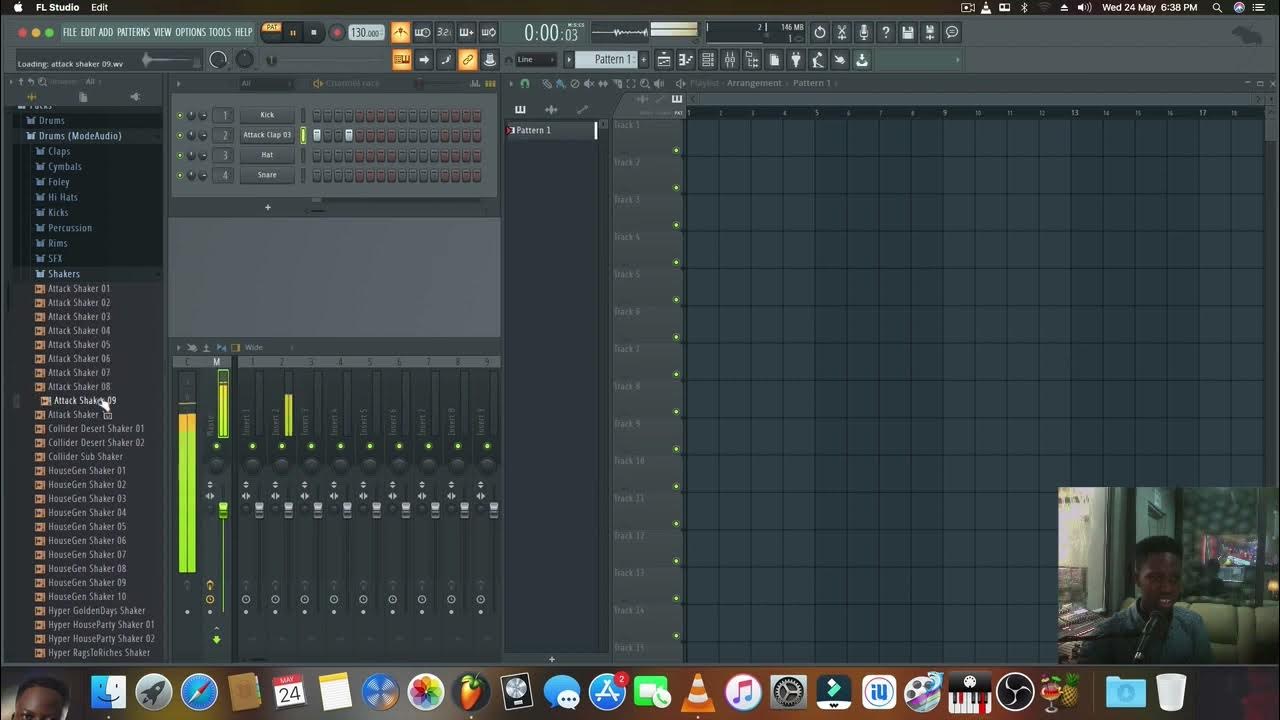Toggle PAT/SONG mode switch
Image resolution: width=1280 pixels, height=720 pixels.
point(271,32)
